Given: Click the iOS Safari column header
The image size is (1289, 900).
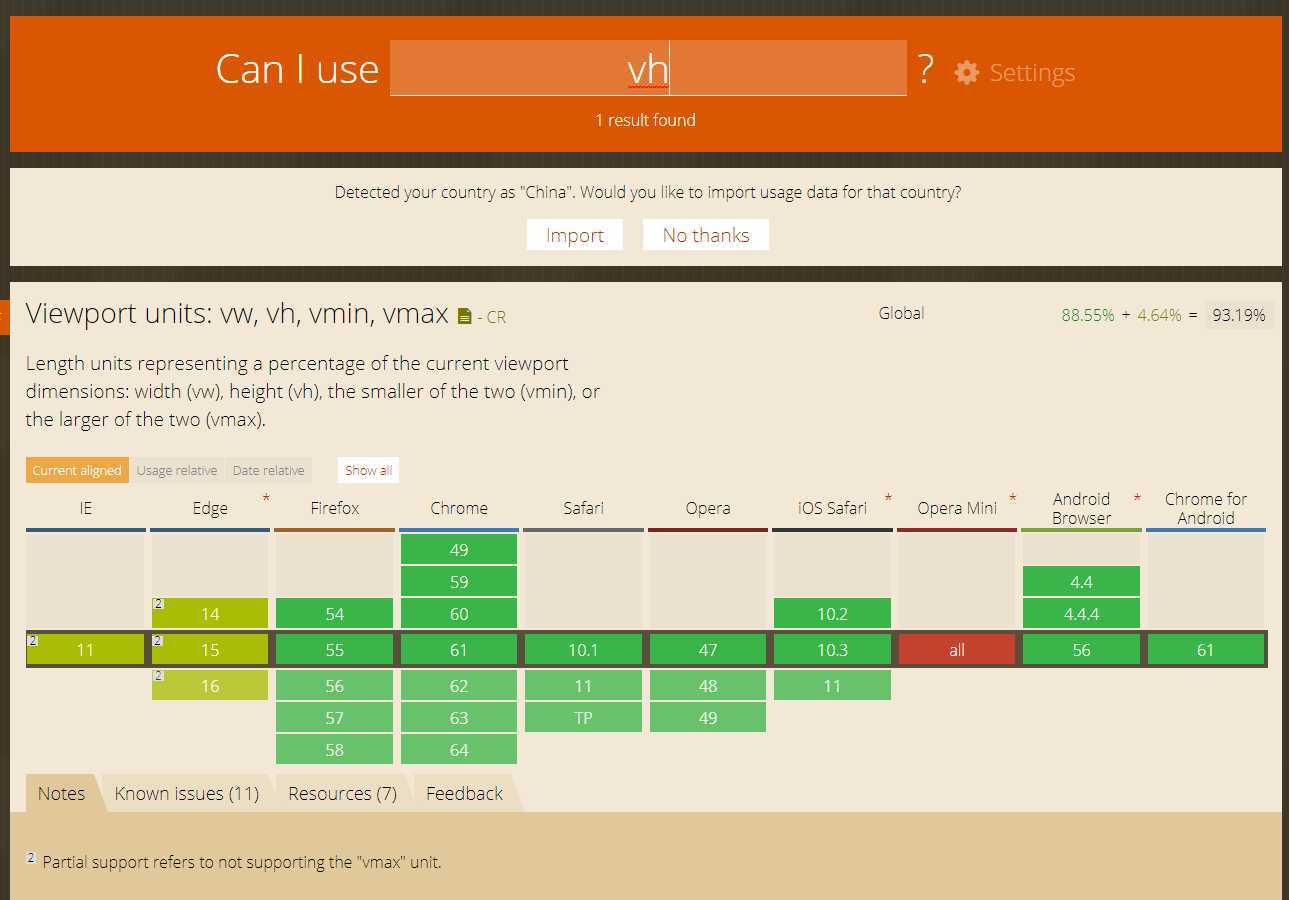Looking at the screenshot, I should click(832, 508).
